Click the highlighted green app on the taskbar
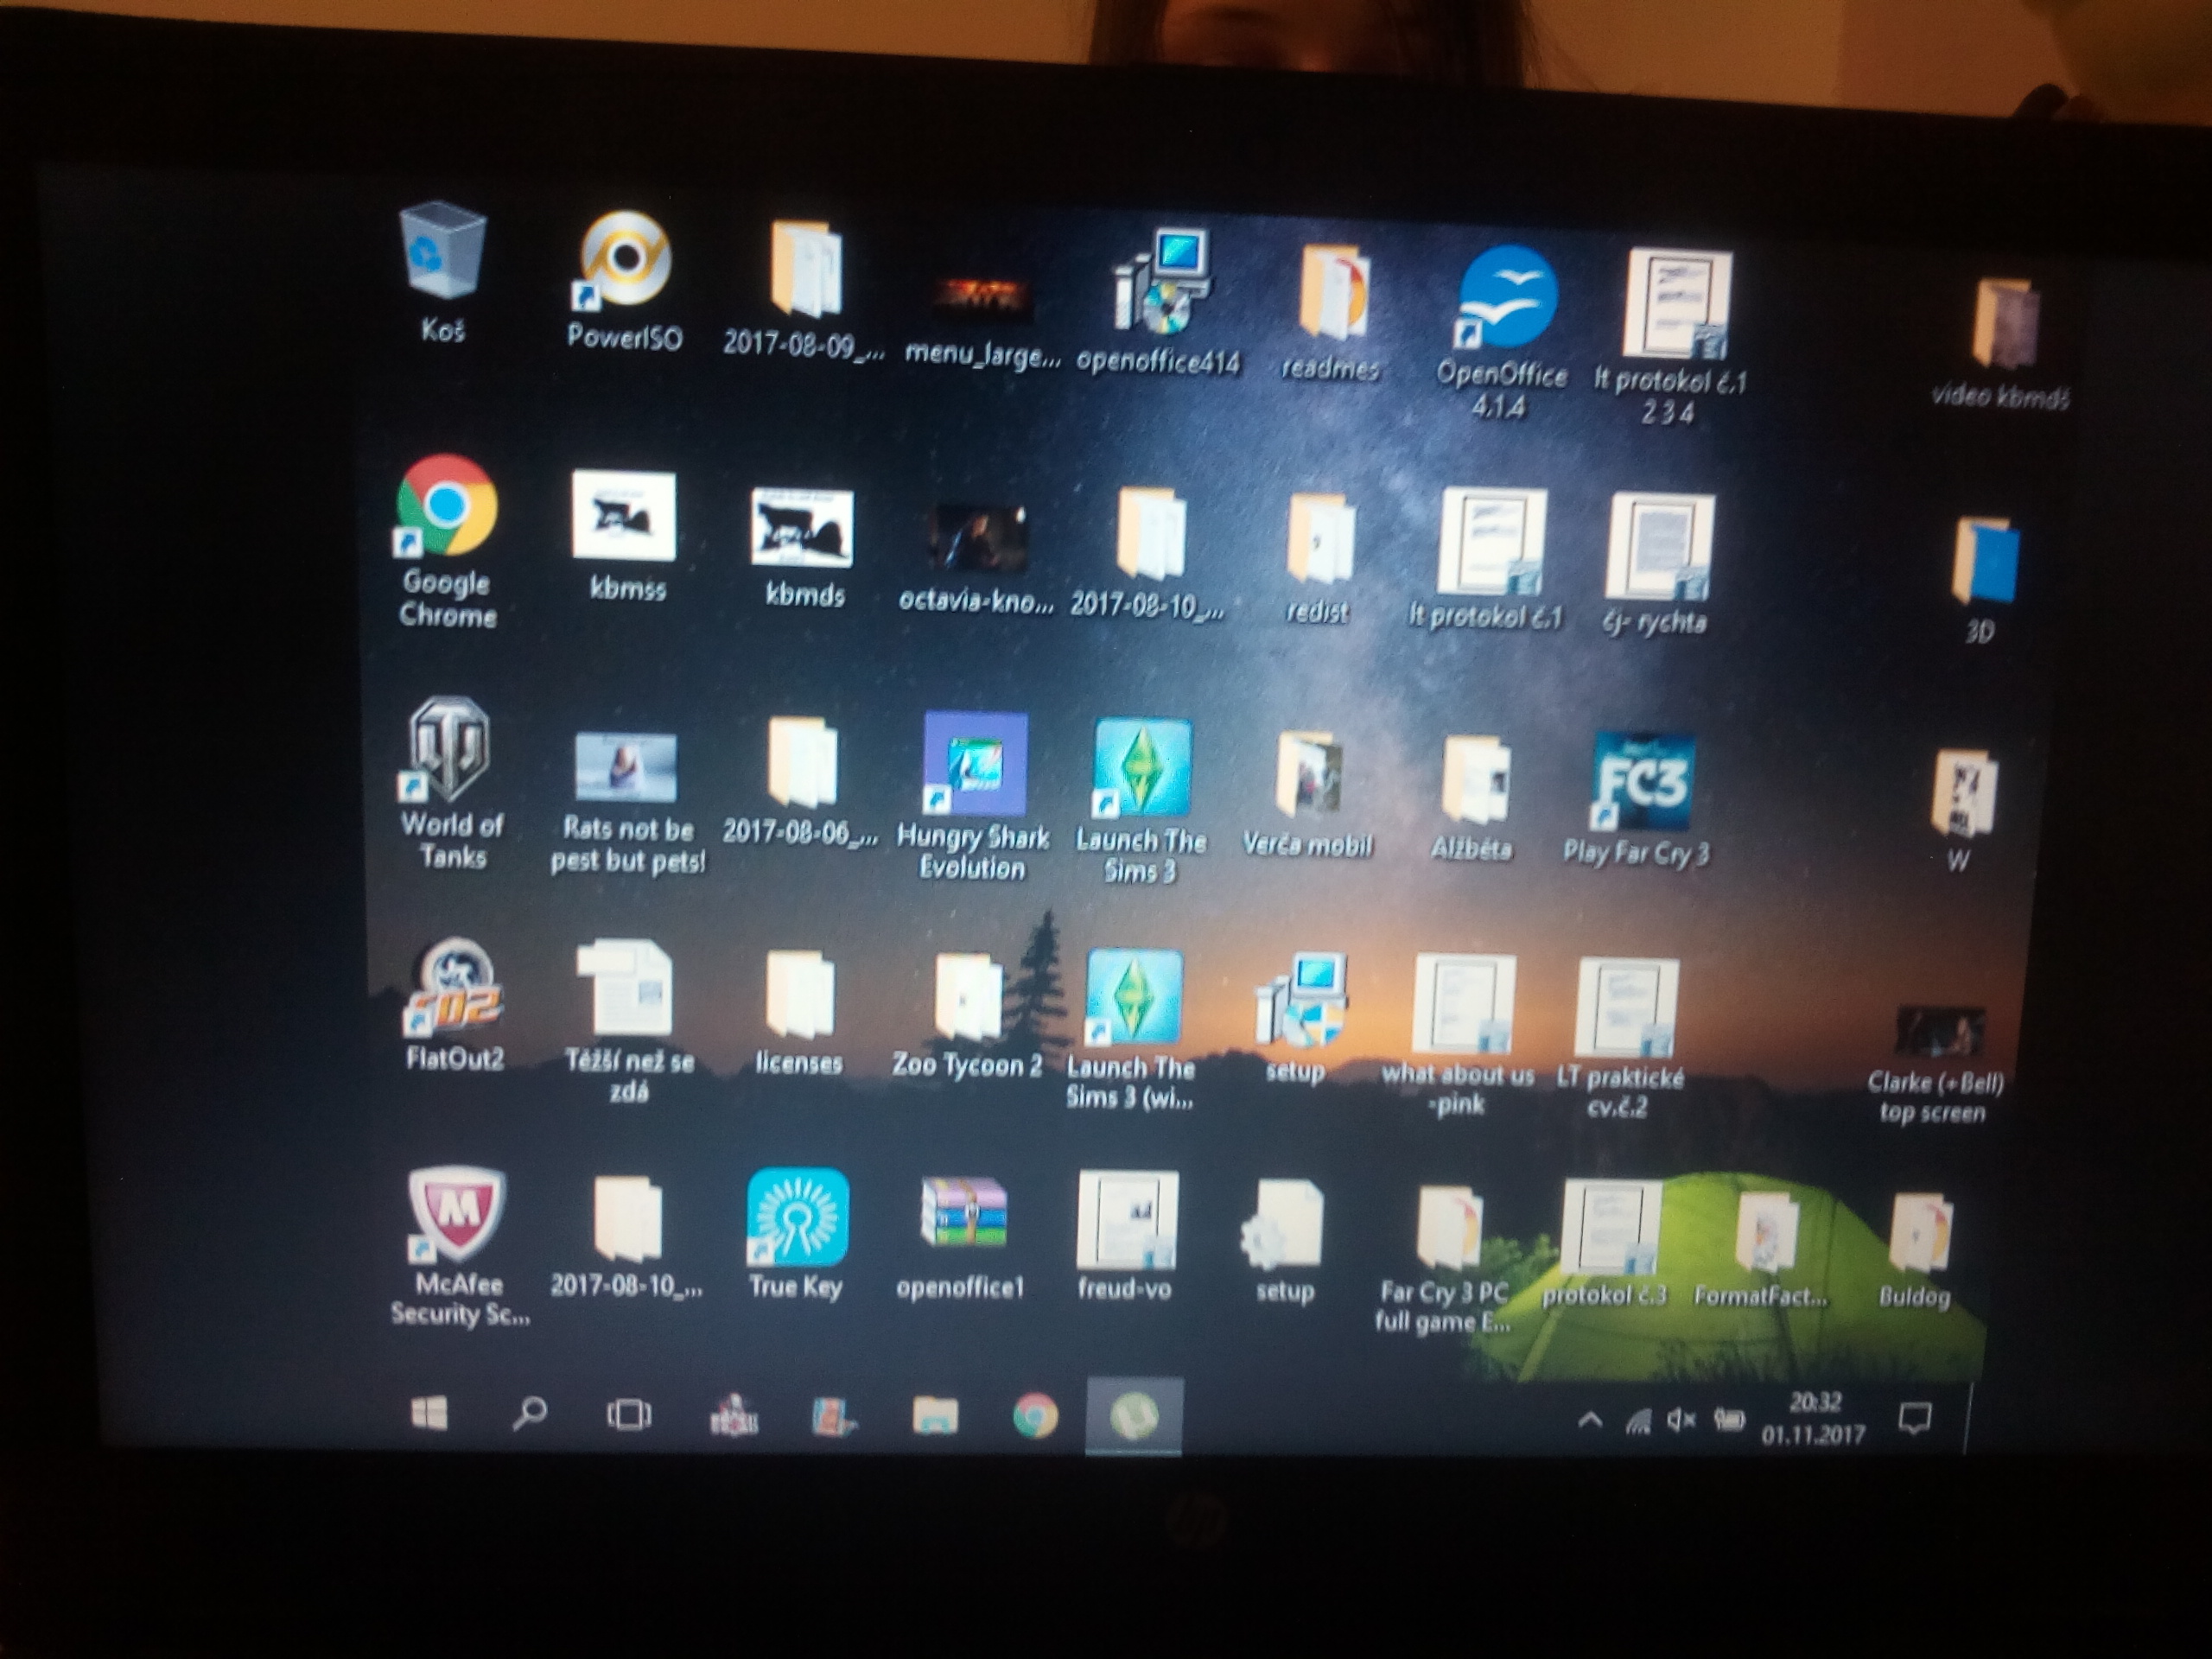2212x1659 pixels. [1134, 1416]
